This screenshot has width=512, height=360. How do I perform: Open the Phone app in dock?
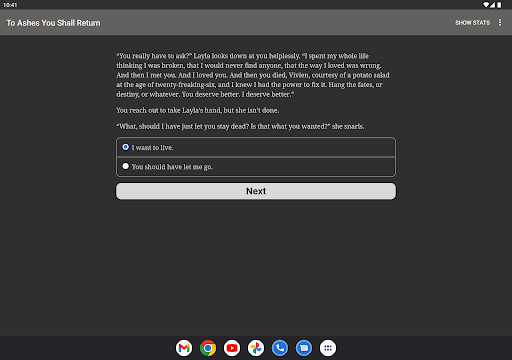(280, 348)
